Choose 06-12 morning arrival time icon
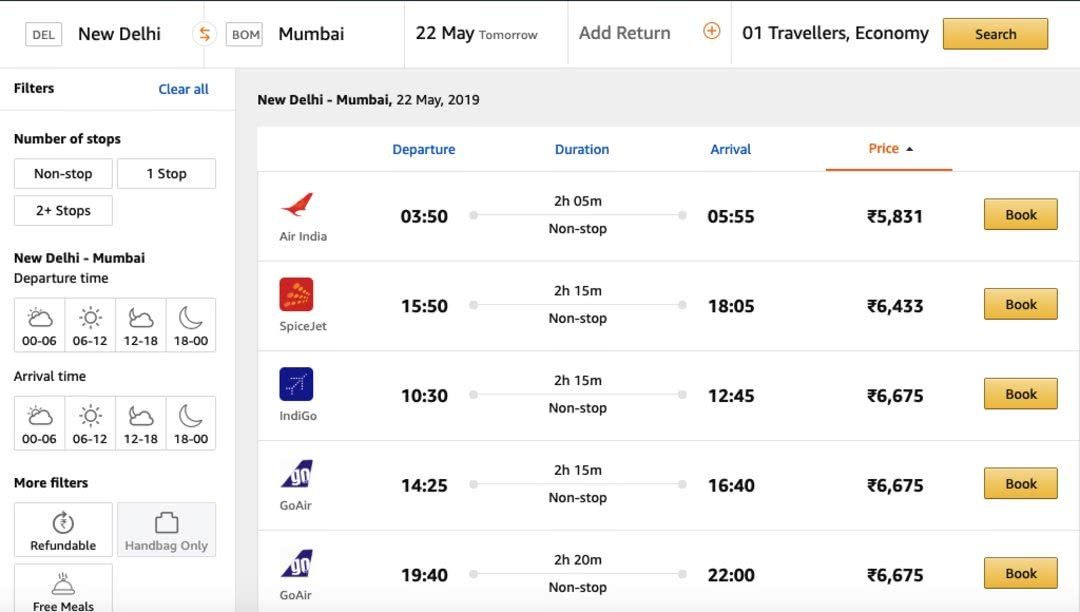Screen dimensions: 1080x612 [90, 415]
